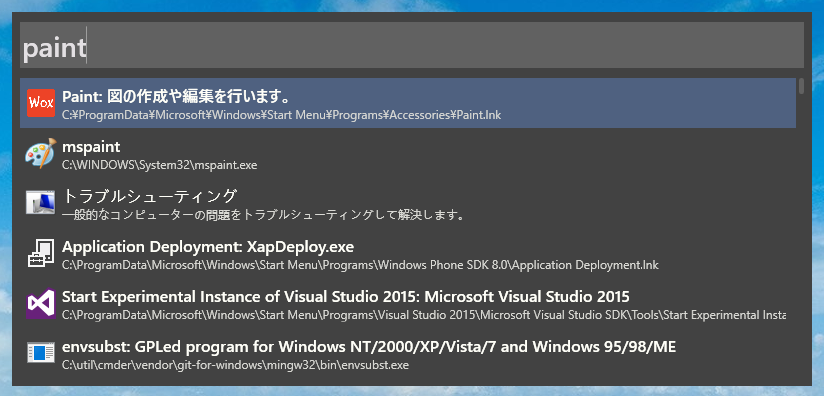This screenshot has width=824, height=396.
Task: Click the envsubst program icon
Action: (x=40, y=353)
